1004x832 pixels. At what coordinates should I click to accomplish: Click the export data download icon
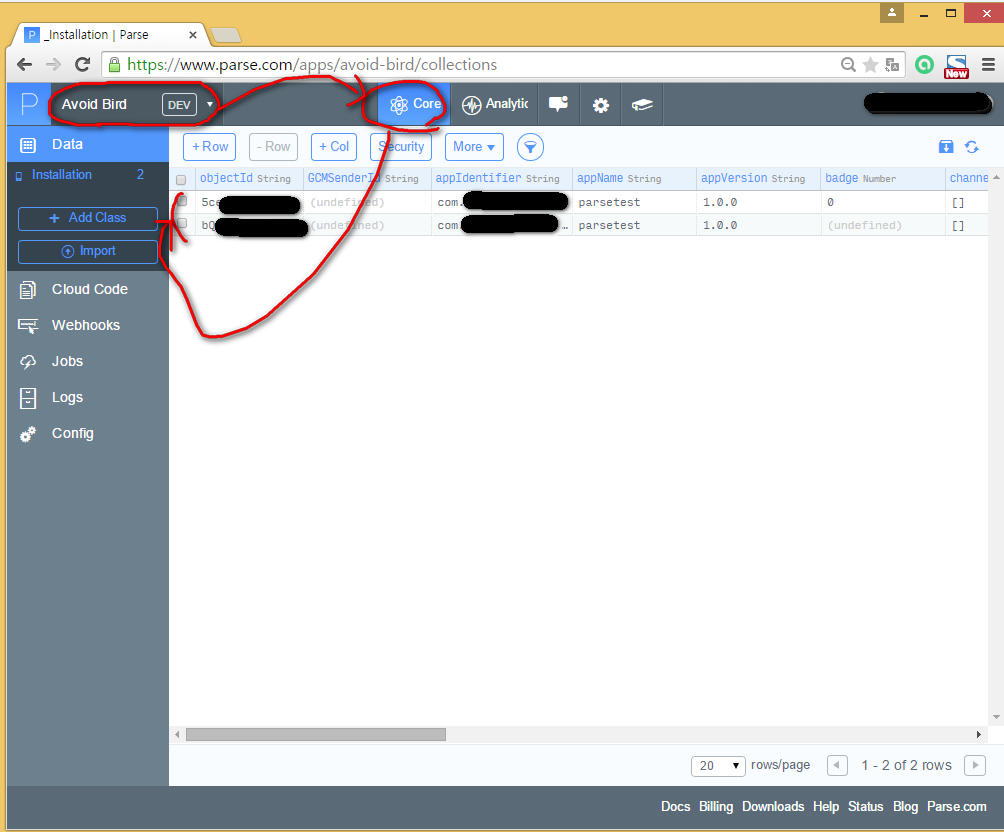(x=946, y=147)
